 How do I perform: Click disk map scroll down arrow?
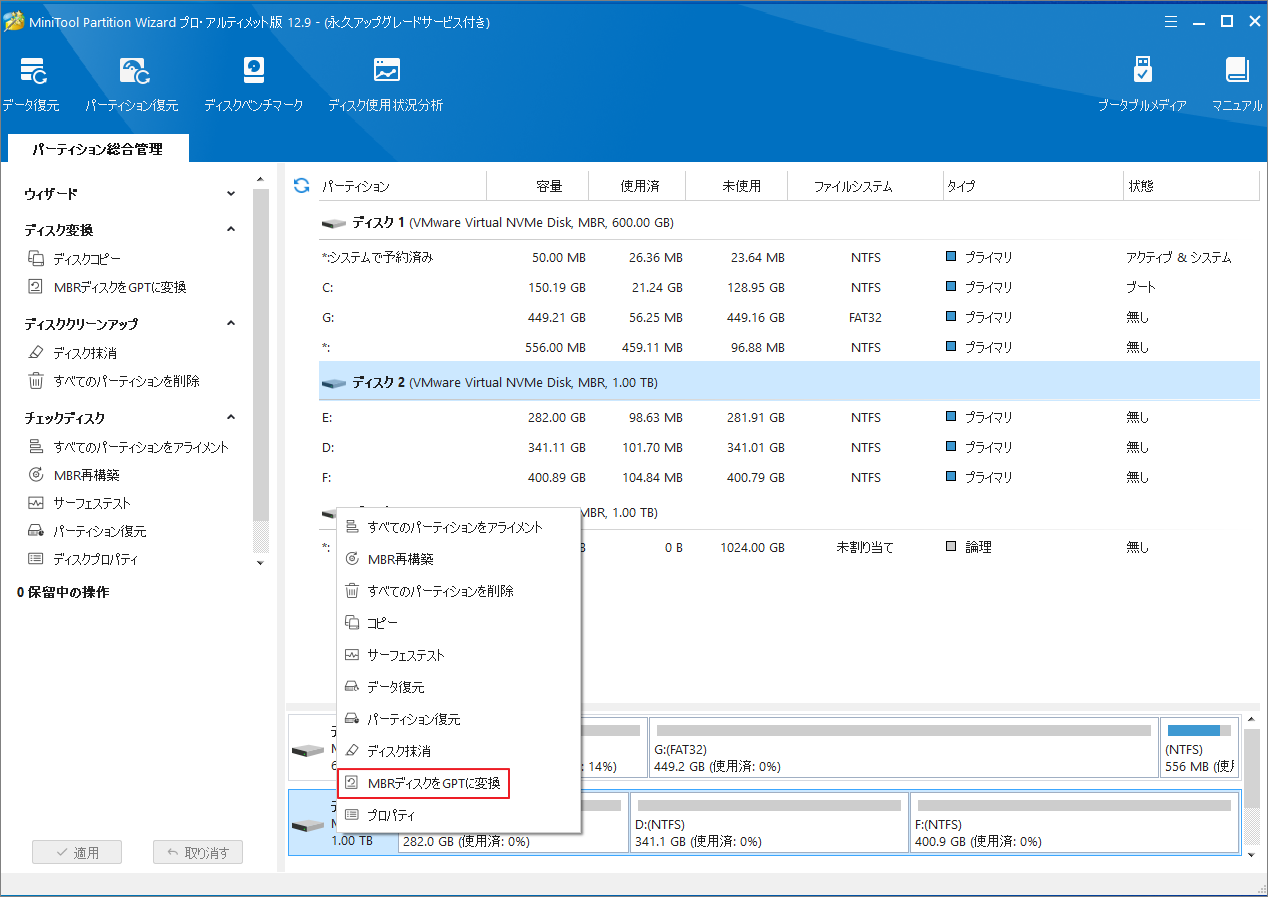[x=1251, y=855]
